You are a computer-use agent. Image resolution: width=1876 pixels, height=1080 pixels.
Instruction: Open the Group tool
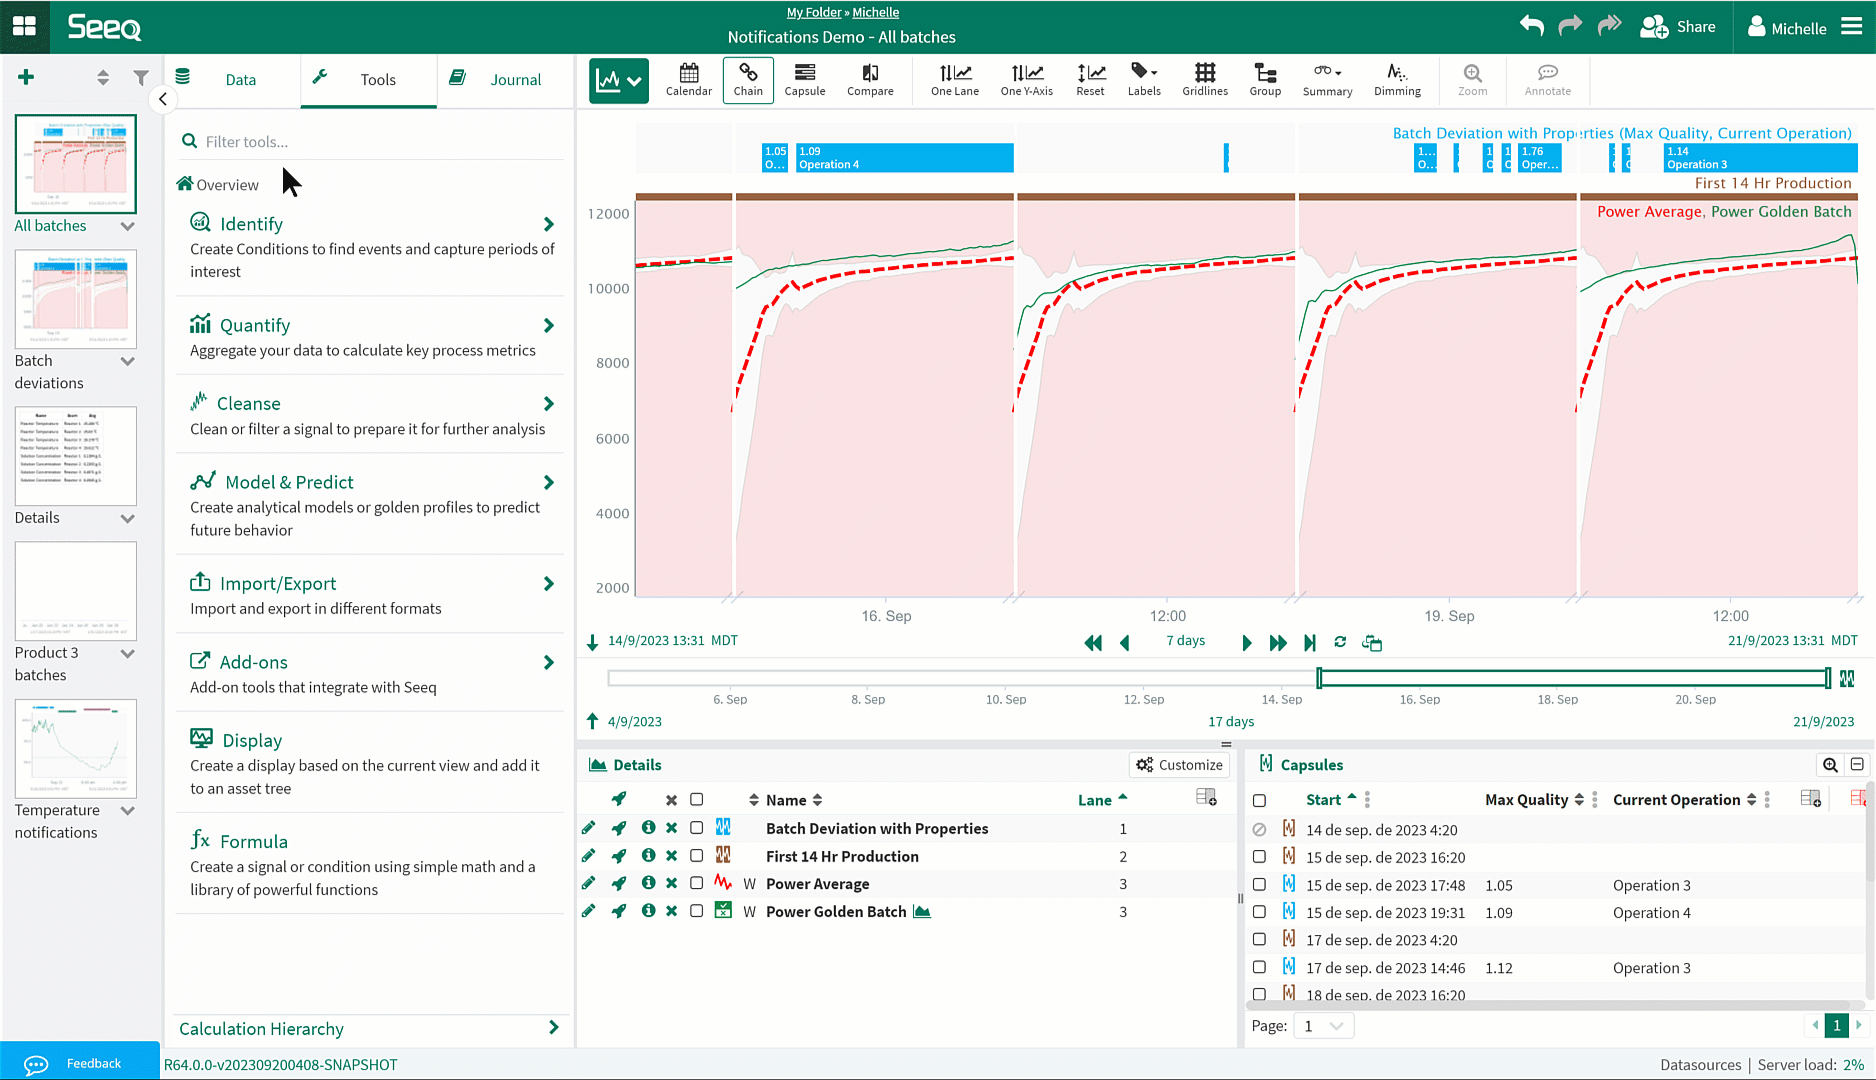[1265, 80]
